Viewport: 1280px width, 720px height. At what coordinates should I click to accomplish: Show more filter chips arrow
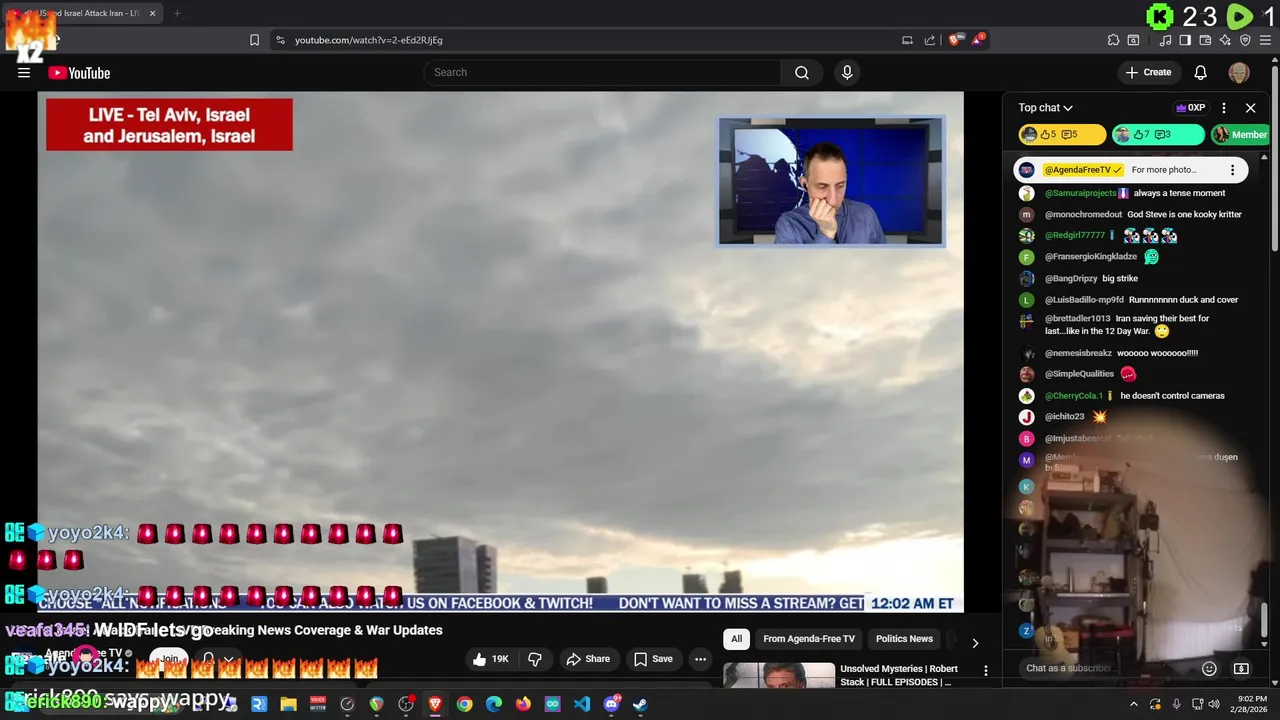pos(975,642)
